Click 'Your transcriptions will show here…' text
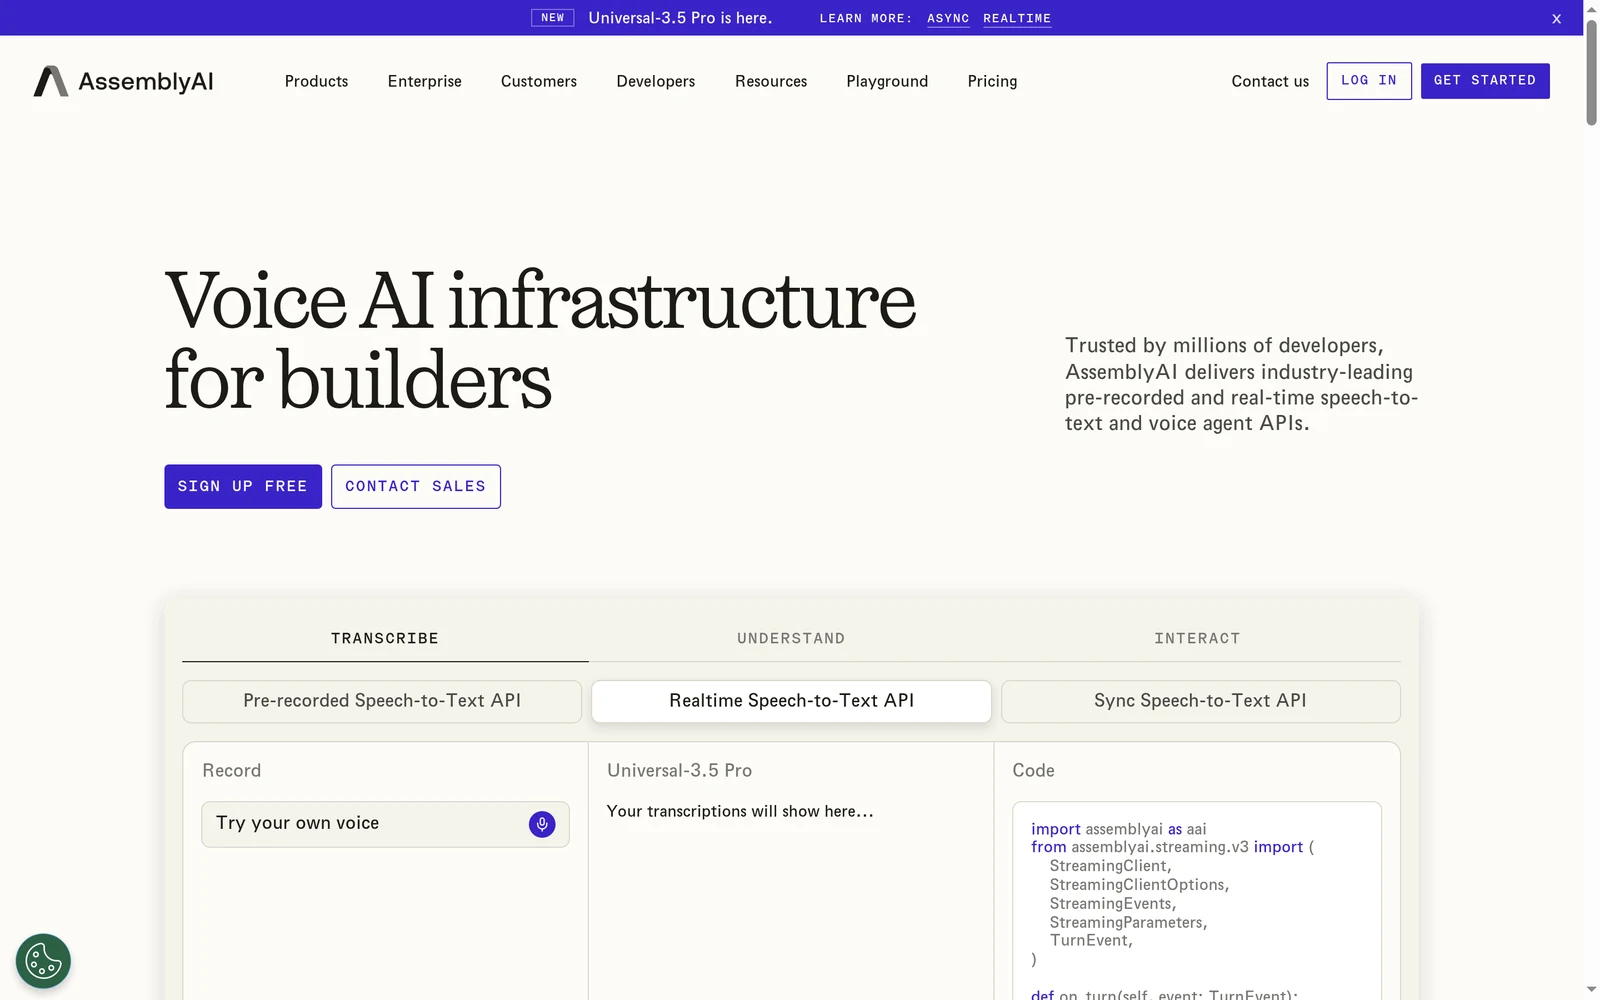Screen dimensions: 1600x1000 point(740,811)
